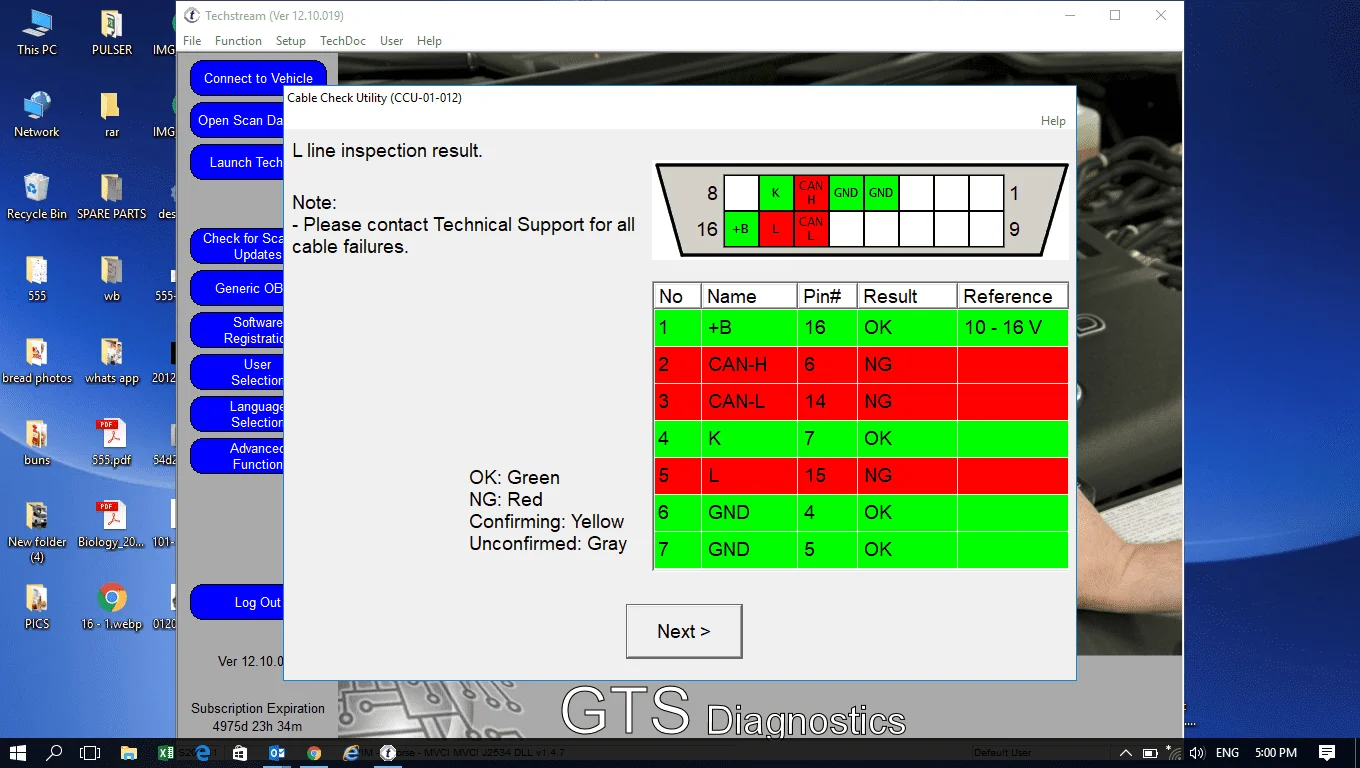Screen dimensions: 1360x768
Task: Open the Recycle Bin desktop icon
Action: pyautogui.click(x=37, y=195)
